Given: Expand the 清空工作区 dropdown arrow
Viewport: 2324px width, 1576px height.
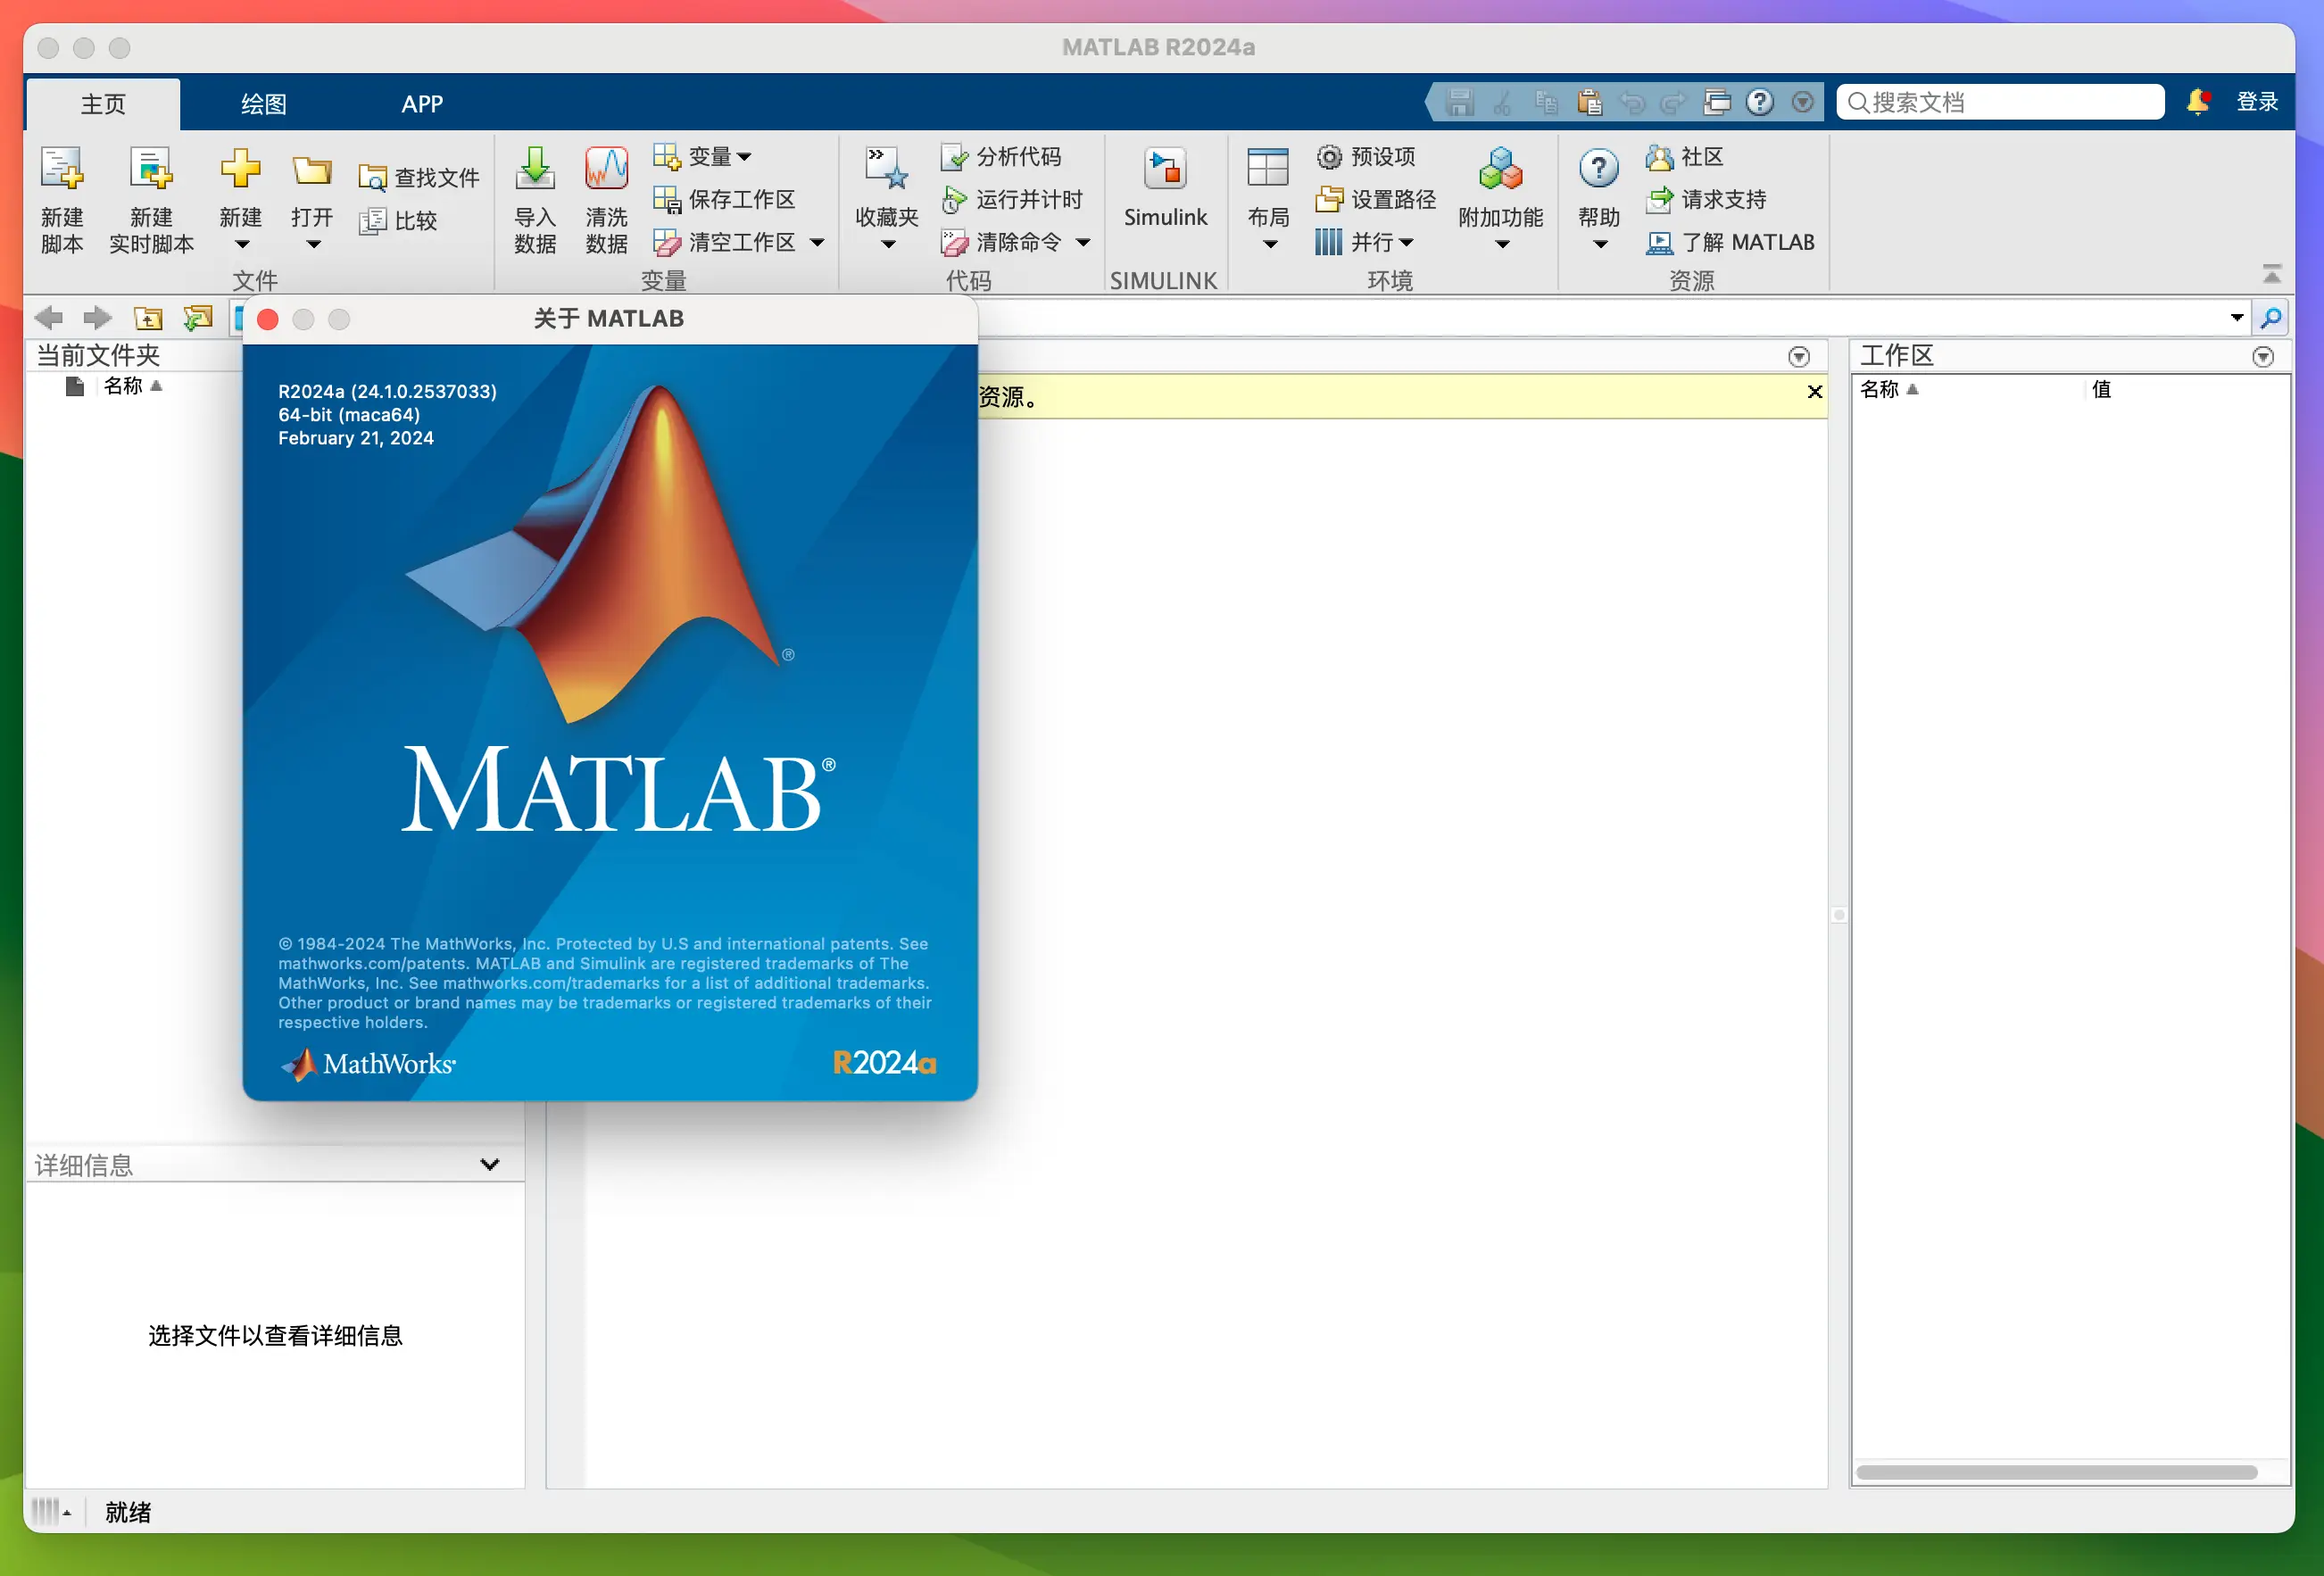Looking at the screenshot, I should click(817, 242).
